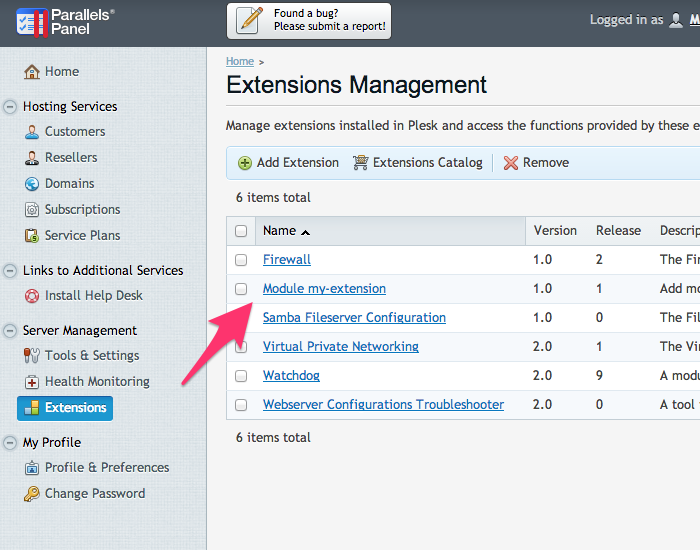Click the green plus Add Extension icon
Image resolution: width=700 pixels, height=550 pixels.
245,163
